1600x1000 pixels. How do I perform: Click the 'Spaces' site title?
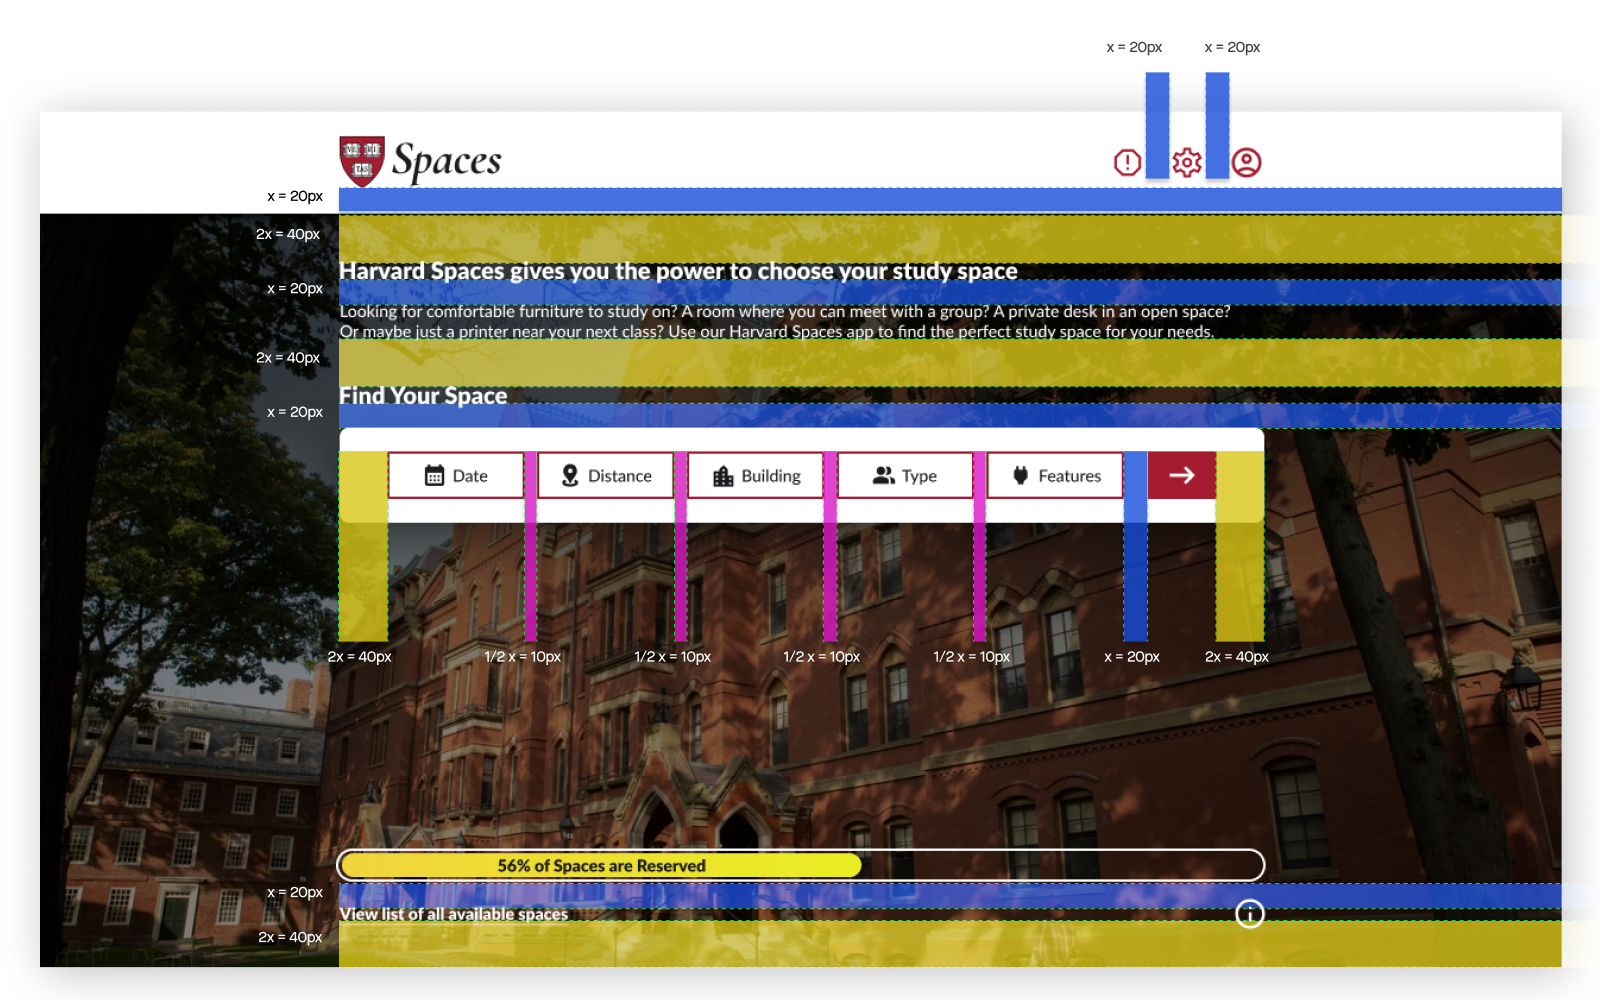(447, 161)
